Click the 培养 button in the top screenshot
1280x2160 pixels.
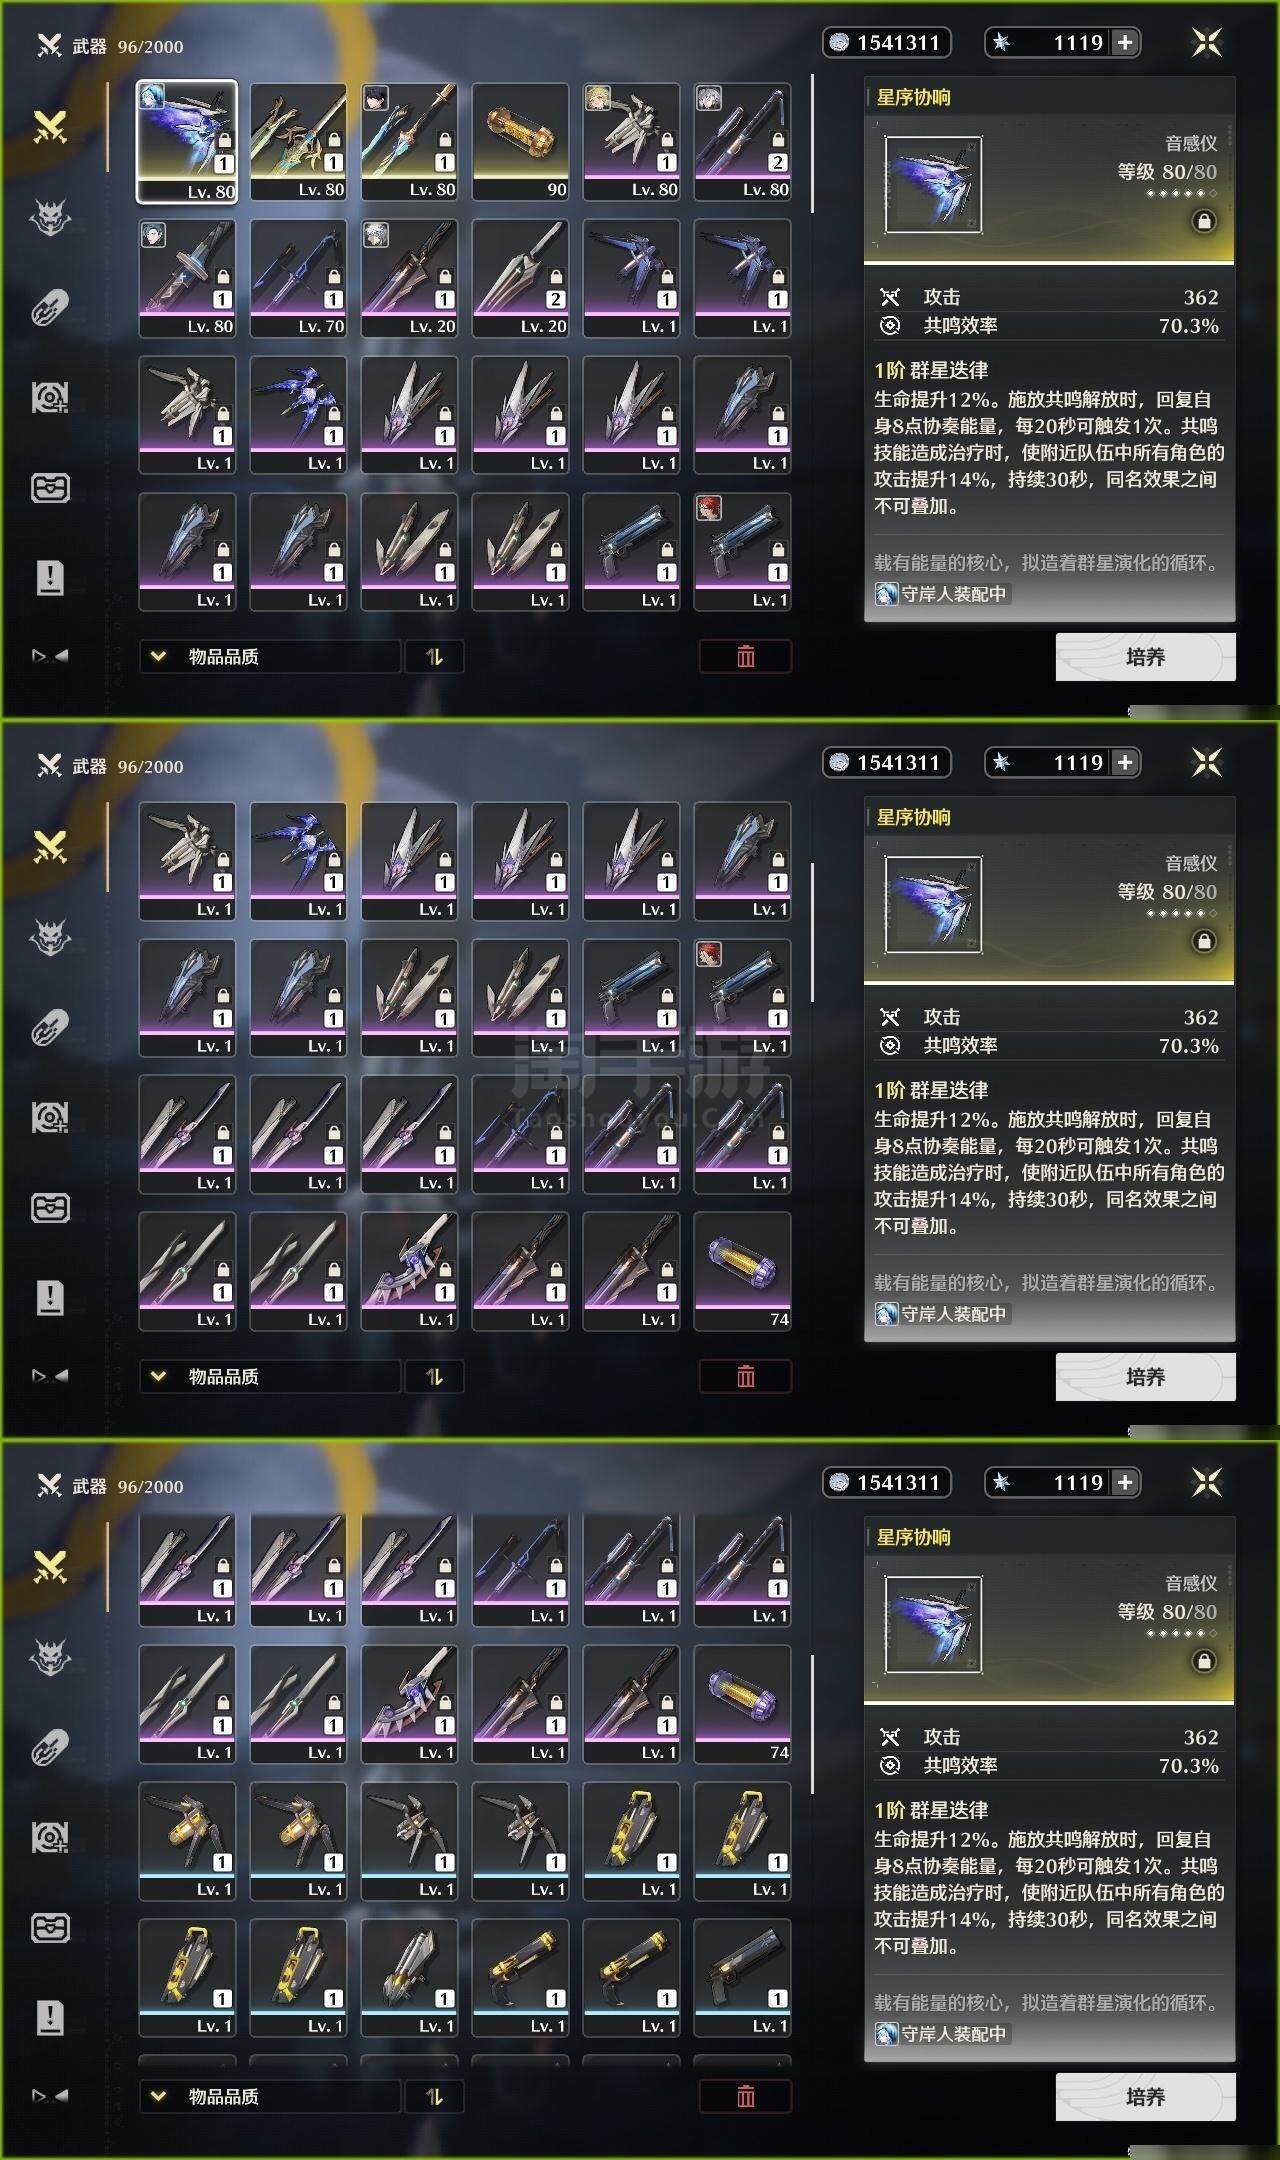[1146, 657]
